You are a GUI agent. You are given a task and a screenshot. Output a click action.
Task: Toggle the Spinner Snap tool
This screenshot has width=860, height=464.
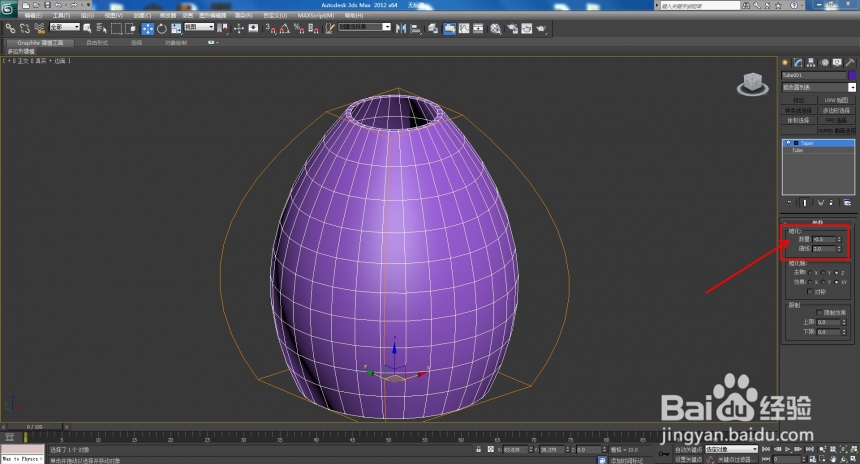(313, 28)
